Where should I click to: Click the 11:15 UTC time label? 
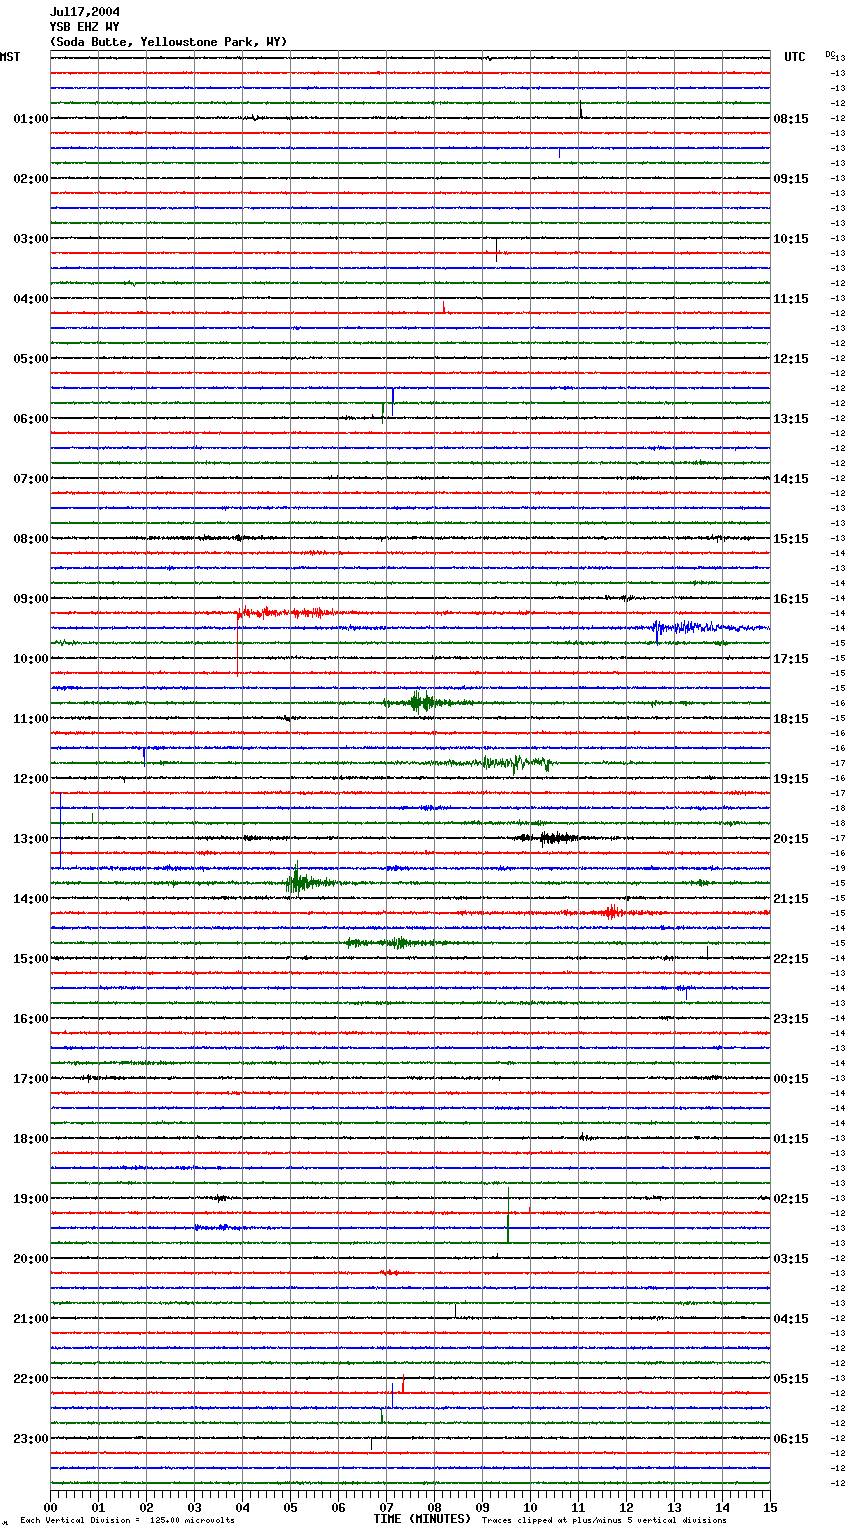791,299
